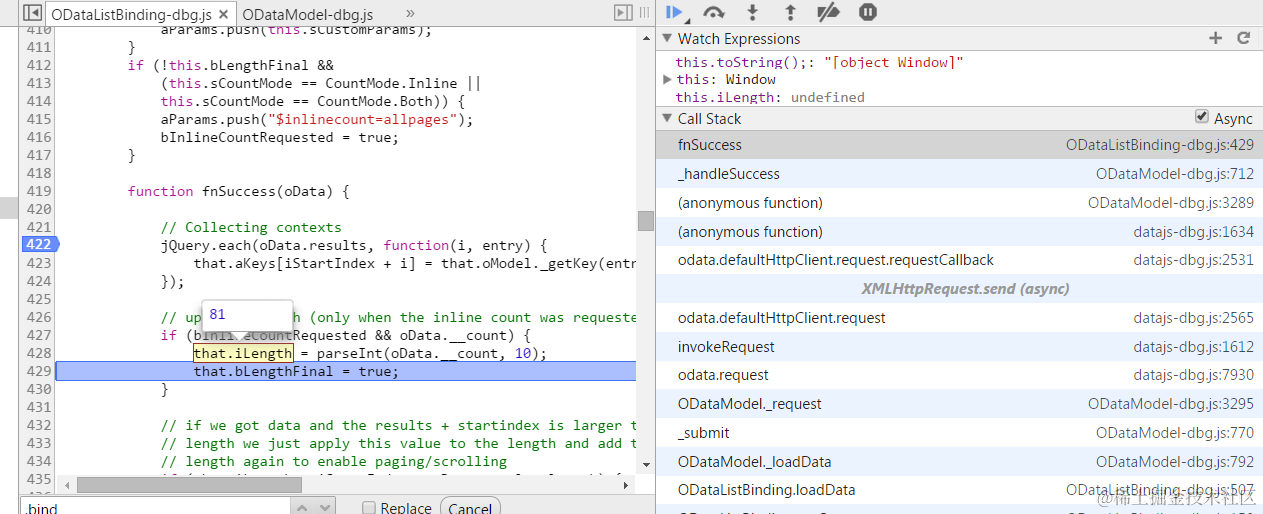Screen dimensions: 1263x514
Task: Select the ODataModel._request stack frame
Action: [x=959, y=404]
